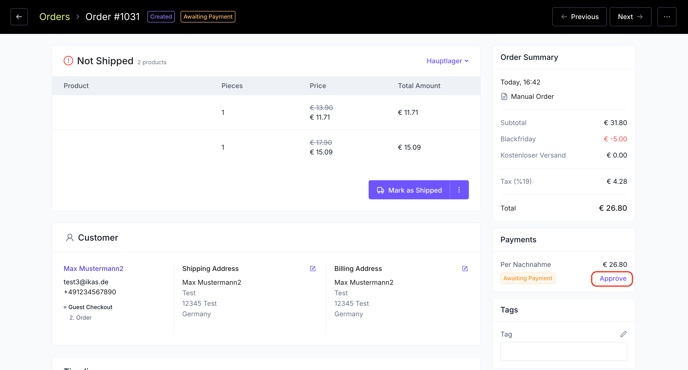Edit billing address via pencil icon
The width and height of the screenshot is (688, 370).
[x=465, y=269]
